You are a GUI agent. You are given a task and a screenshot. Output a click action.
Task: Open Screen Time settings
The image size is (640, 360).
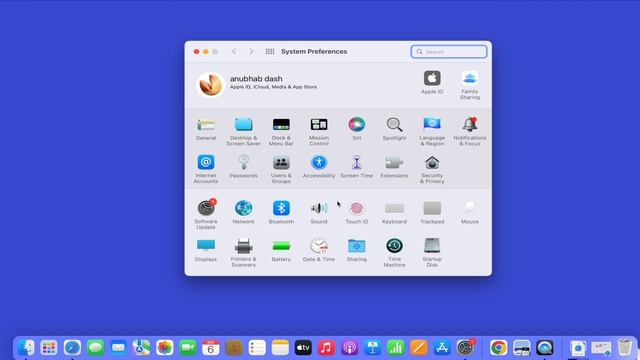(x=357, y=167)
